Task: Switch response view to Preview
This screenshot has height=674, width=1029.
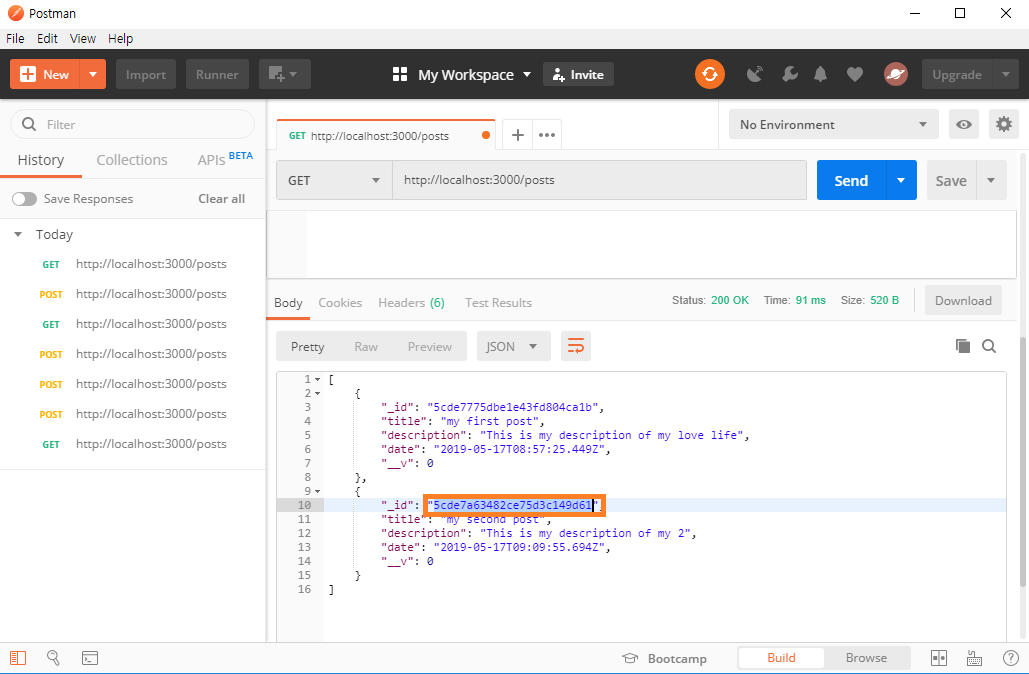Action: tap(430, 347)
